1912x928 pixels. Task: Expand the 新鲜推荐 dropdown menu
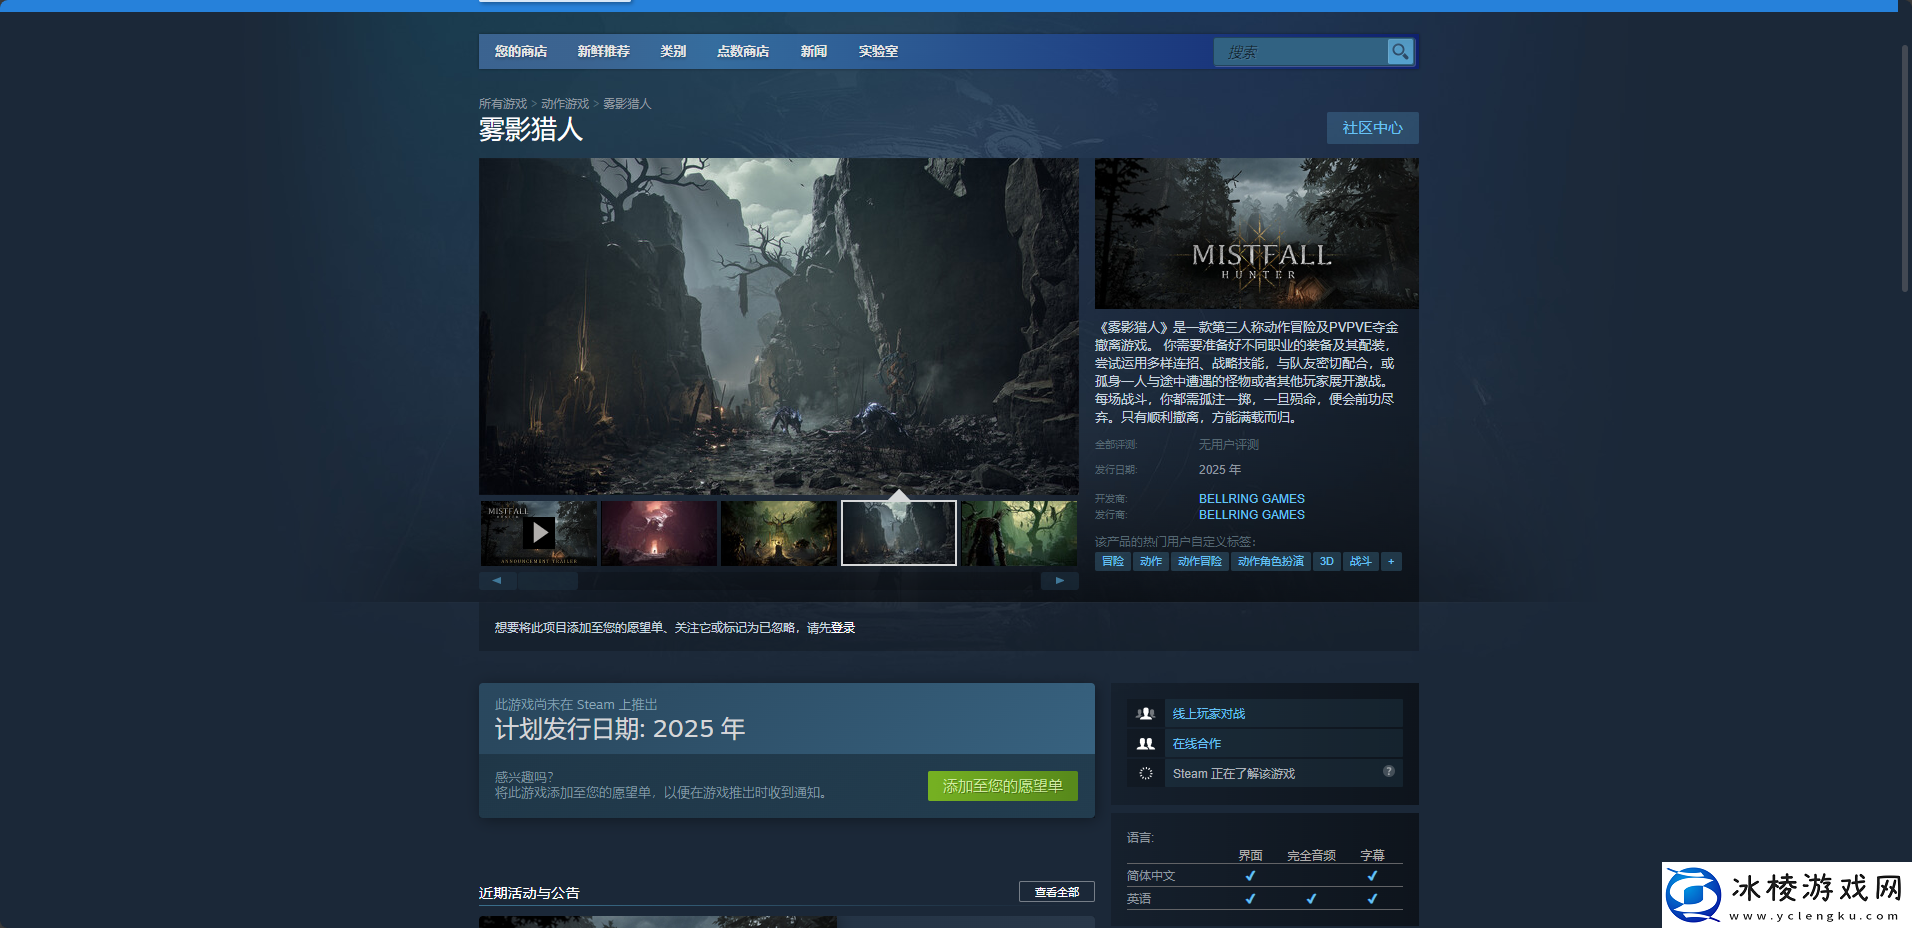pos(603,51)
